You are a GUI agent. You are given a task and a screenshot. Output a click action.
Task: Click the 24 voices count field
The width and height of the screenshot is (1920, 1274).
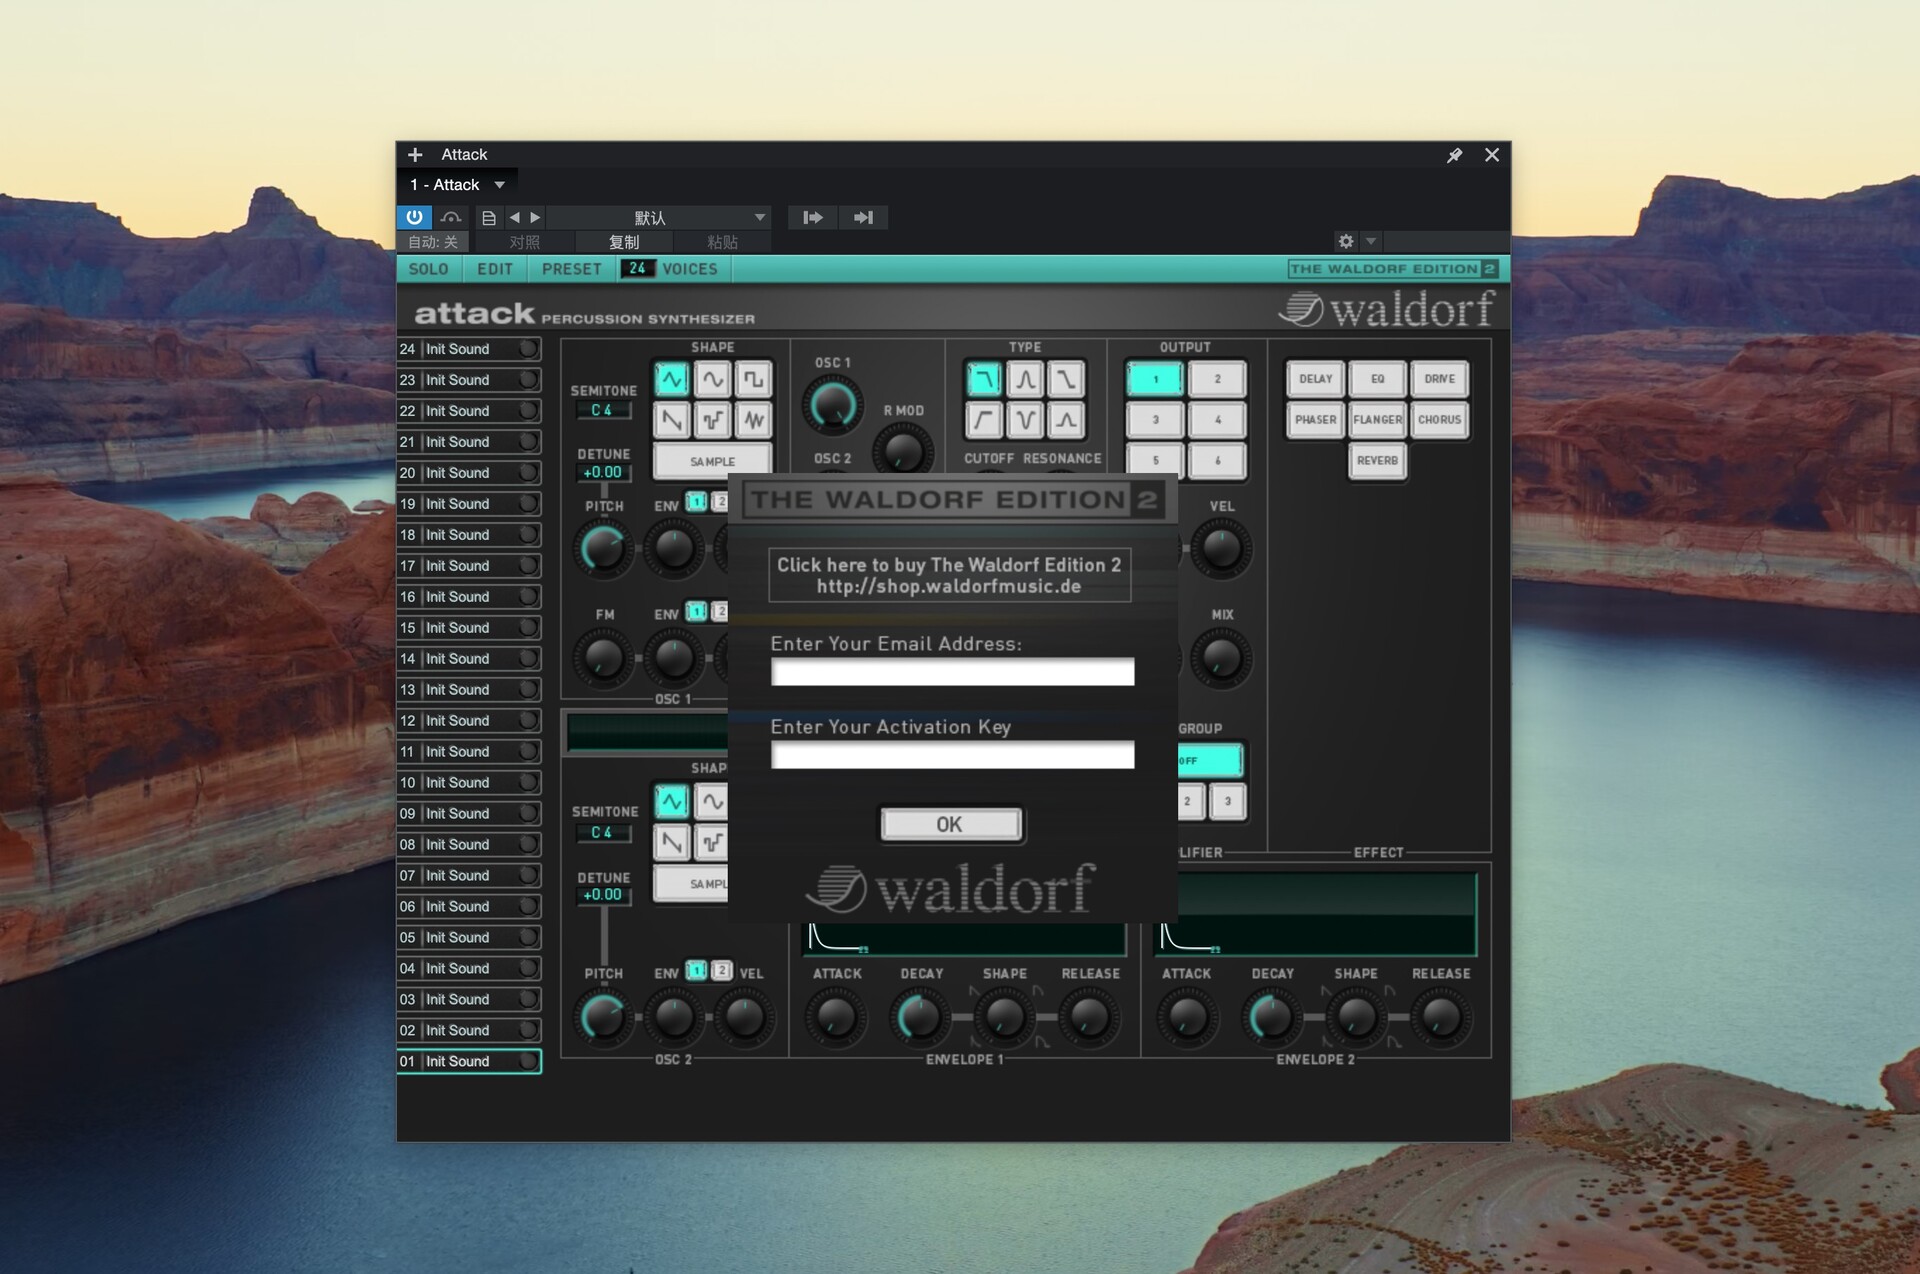637,269
